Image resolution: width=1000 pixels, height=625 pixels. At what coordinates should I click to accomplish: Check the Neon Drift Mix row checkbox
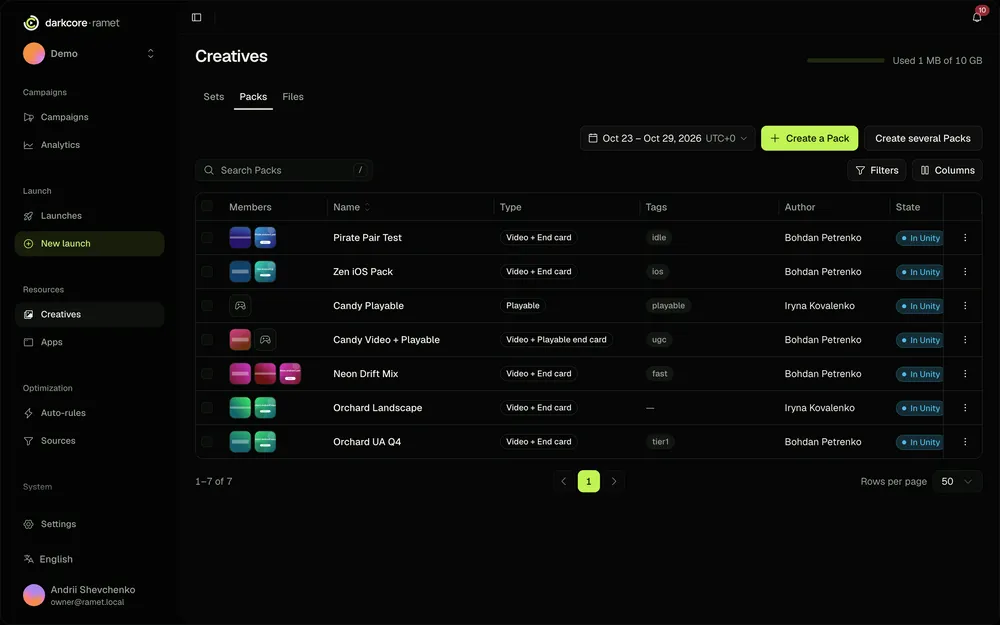(207, 374)
